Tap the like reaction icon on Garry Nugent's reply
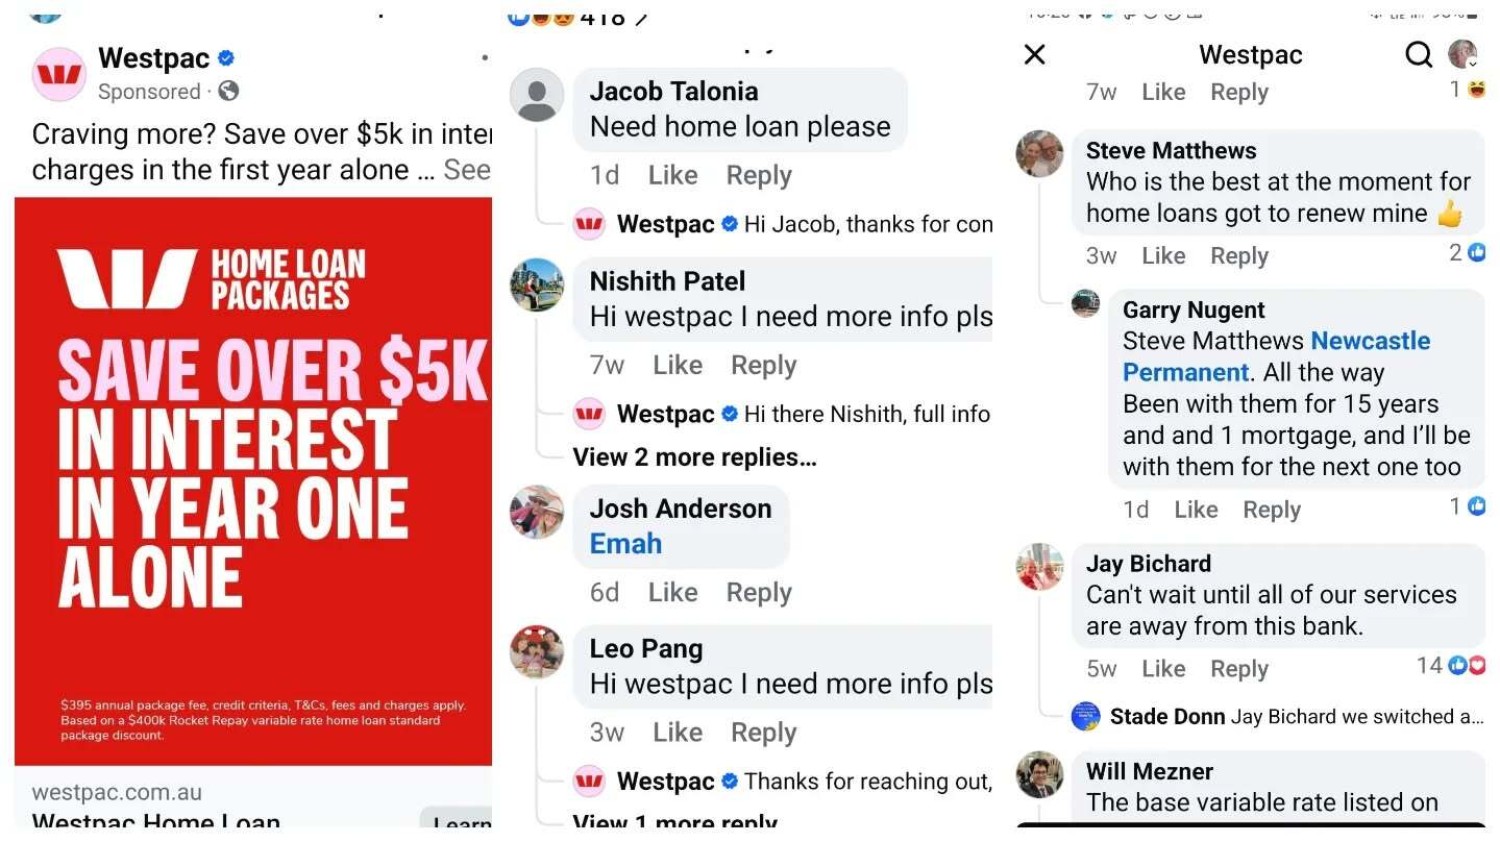Screen dimensions: 1500x842 [x=1476, y=506]
